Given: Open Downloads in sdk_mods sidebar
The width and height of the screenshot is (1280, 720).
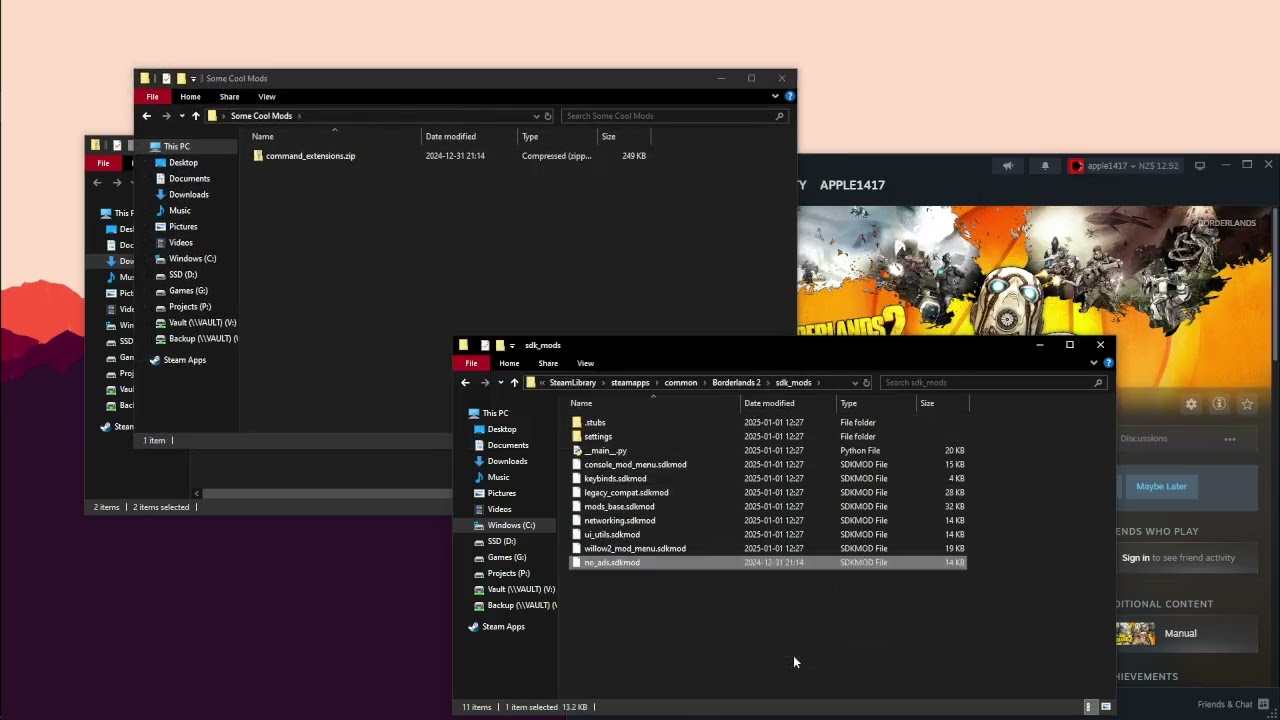Looking at the screenshot, I should click(507, 461).
